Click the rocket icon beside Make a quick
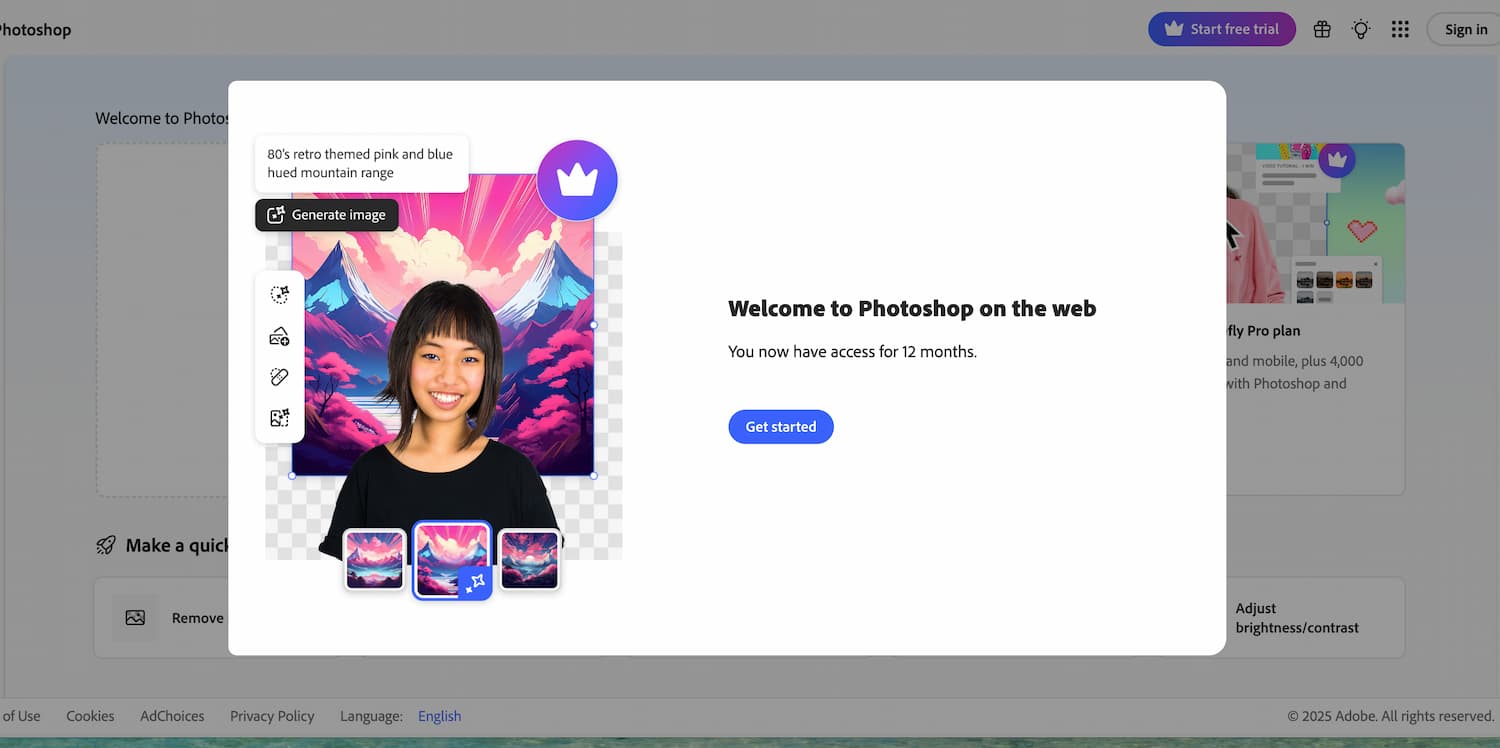 [x=106, y=545]
